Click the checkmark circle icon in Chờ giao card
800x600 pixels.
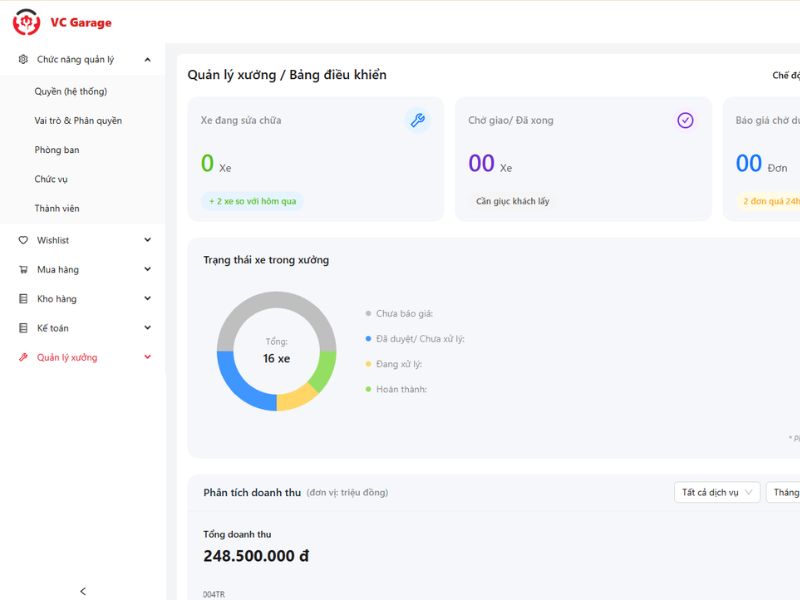[685, 120]
